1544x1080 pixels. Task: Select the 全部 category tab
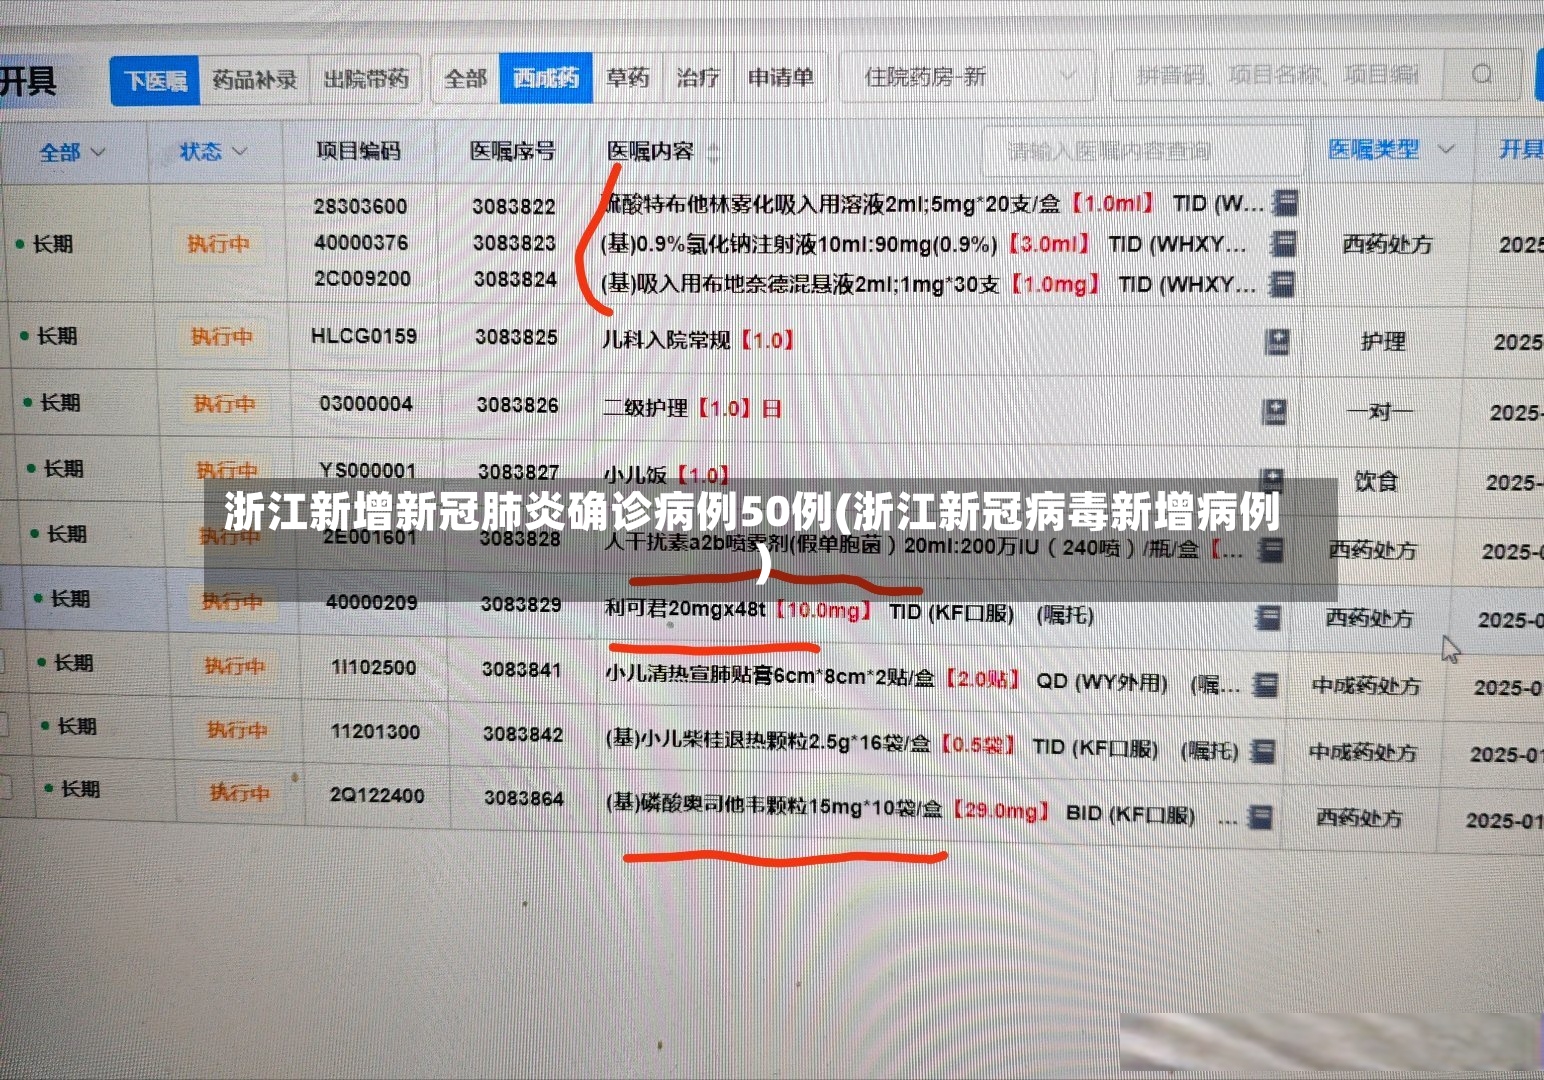pos(465,78)
